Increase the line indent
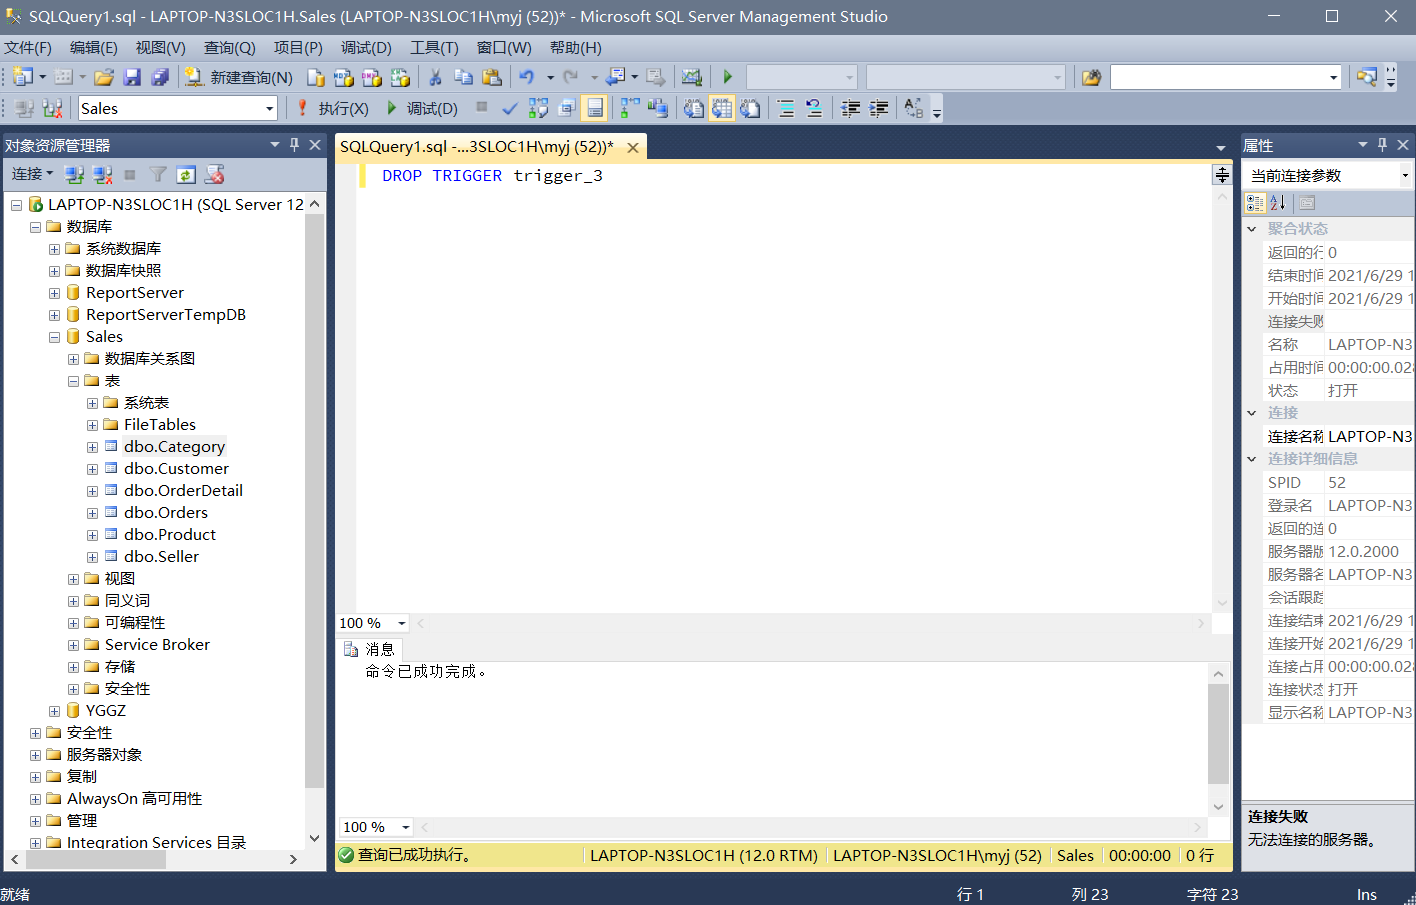The height and width of the screenshot is (905, 1416). pyautogui.click(x=879, y=108)
